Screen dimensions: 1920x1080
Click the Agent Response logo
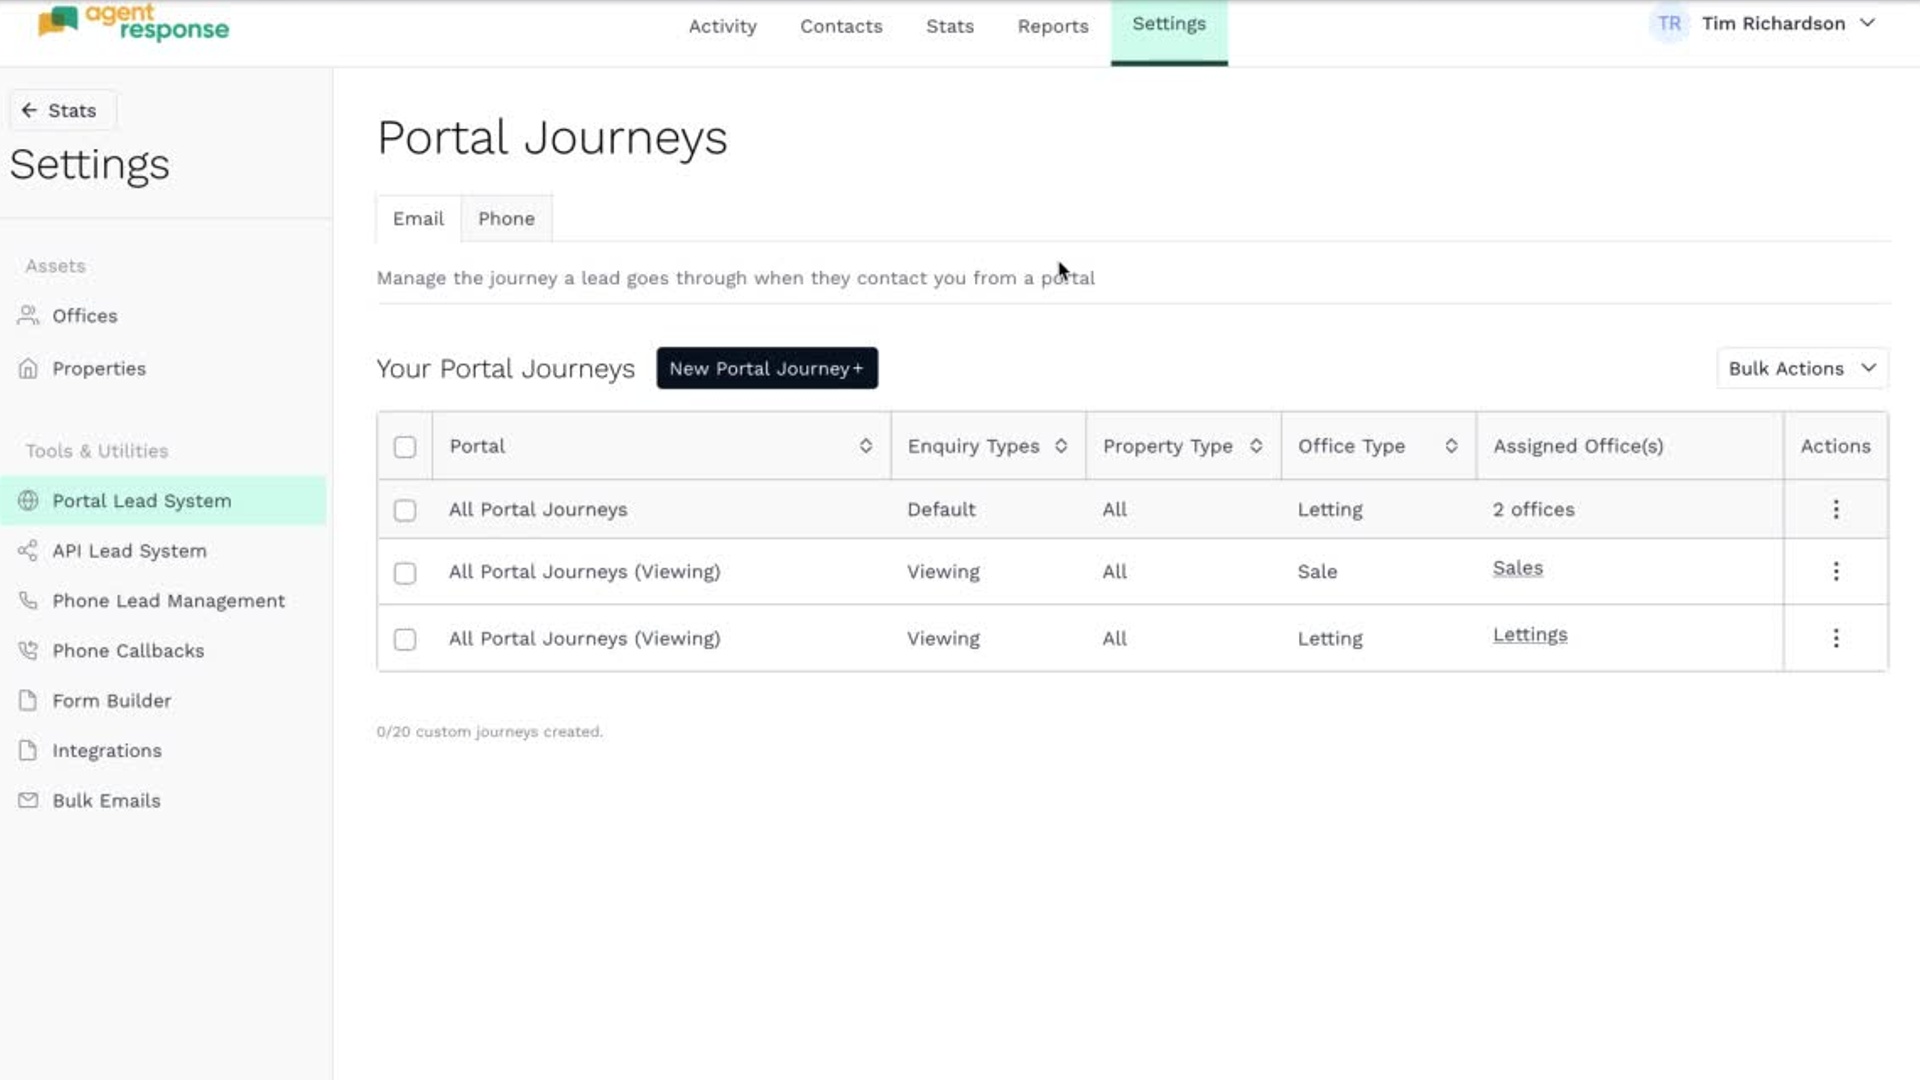(133, 23)
